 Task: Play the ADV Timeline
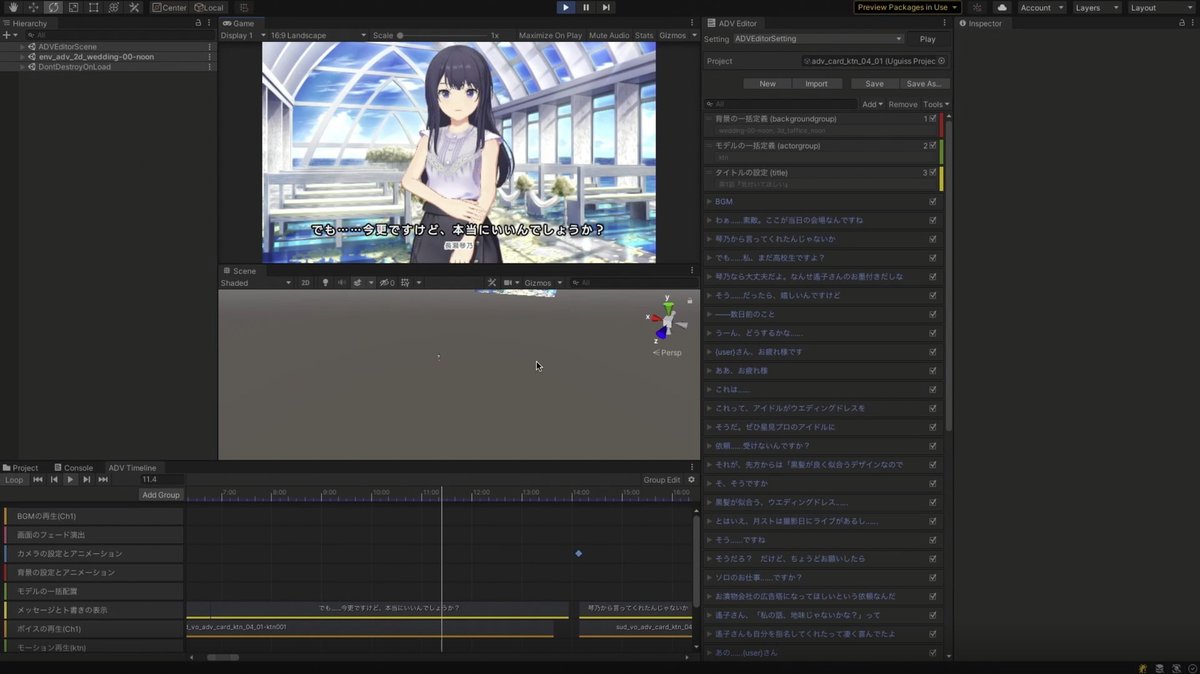[70, 480]
